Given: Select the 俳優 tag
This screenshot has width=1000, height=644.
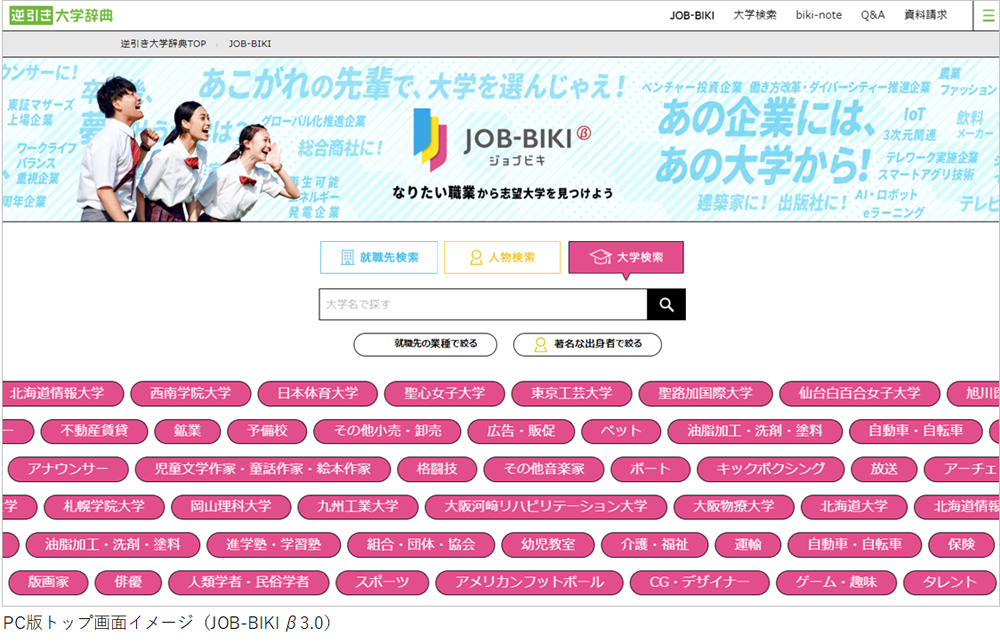Looking at the screenshot, I should click(x=128, y=582).
